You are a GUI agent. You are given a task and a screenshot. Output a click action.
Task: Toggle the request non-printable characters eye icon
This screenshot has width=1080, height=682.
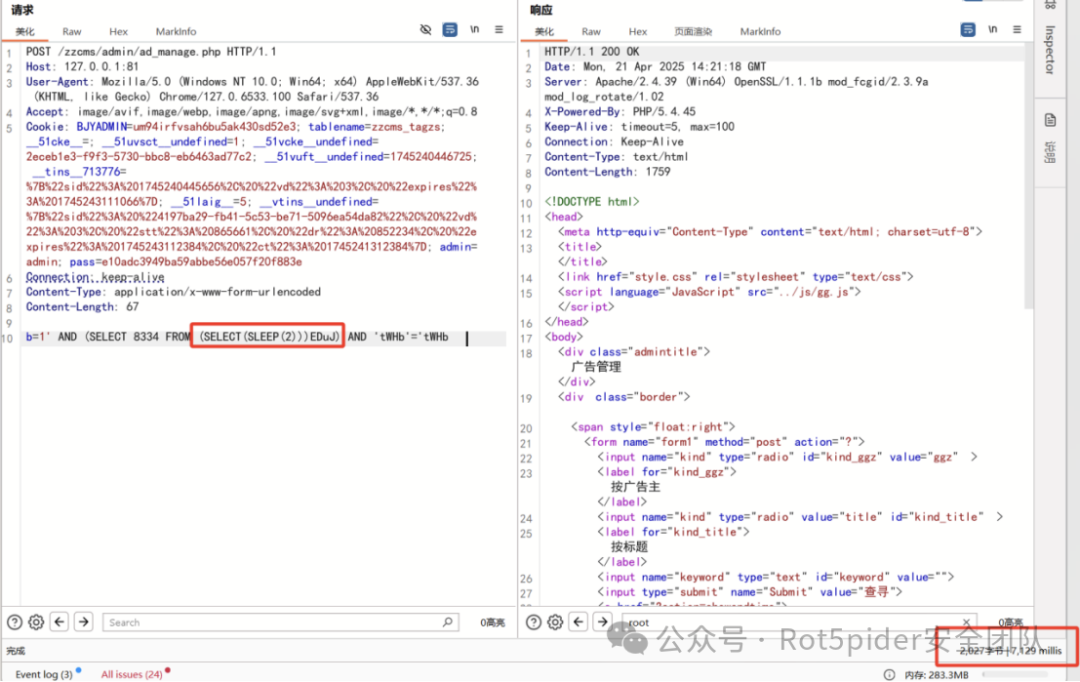coord(426,30)
